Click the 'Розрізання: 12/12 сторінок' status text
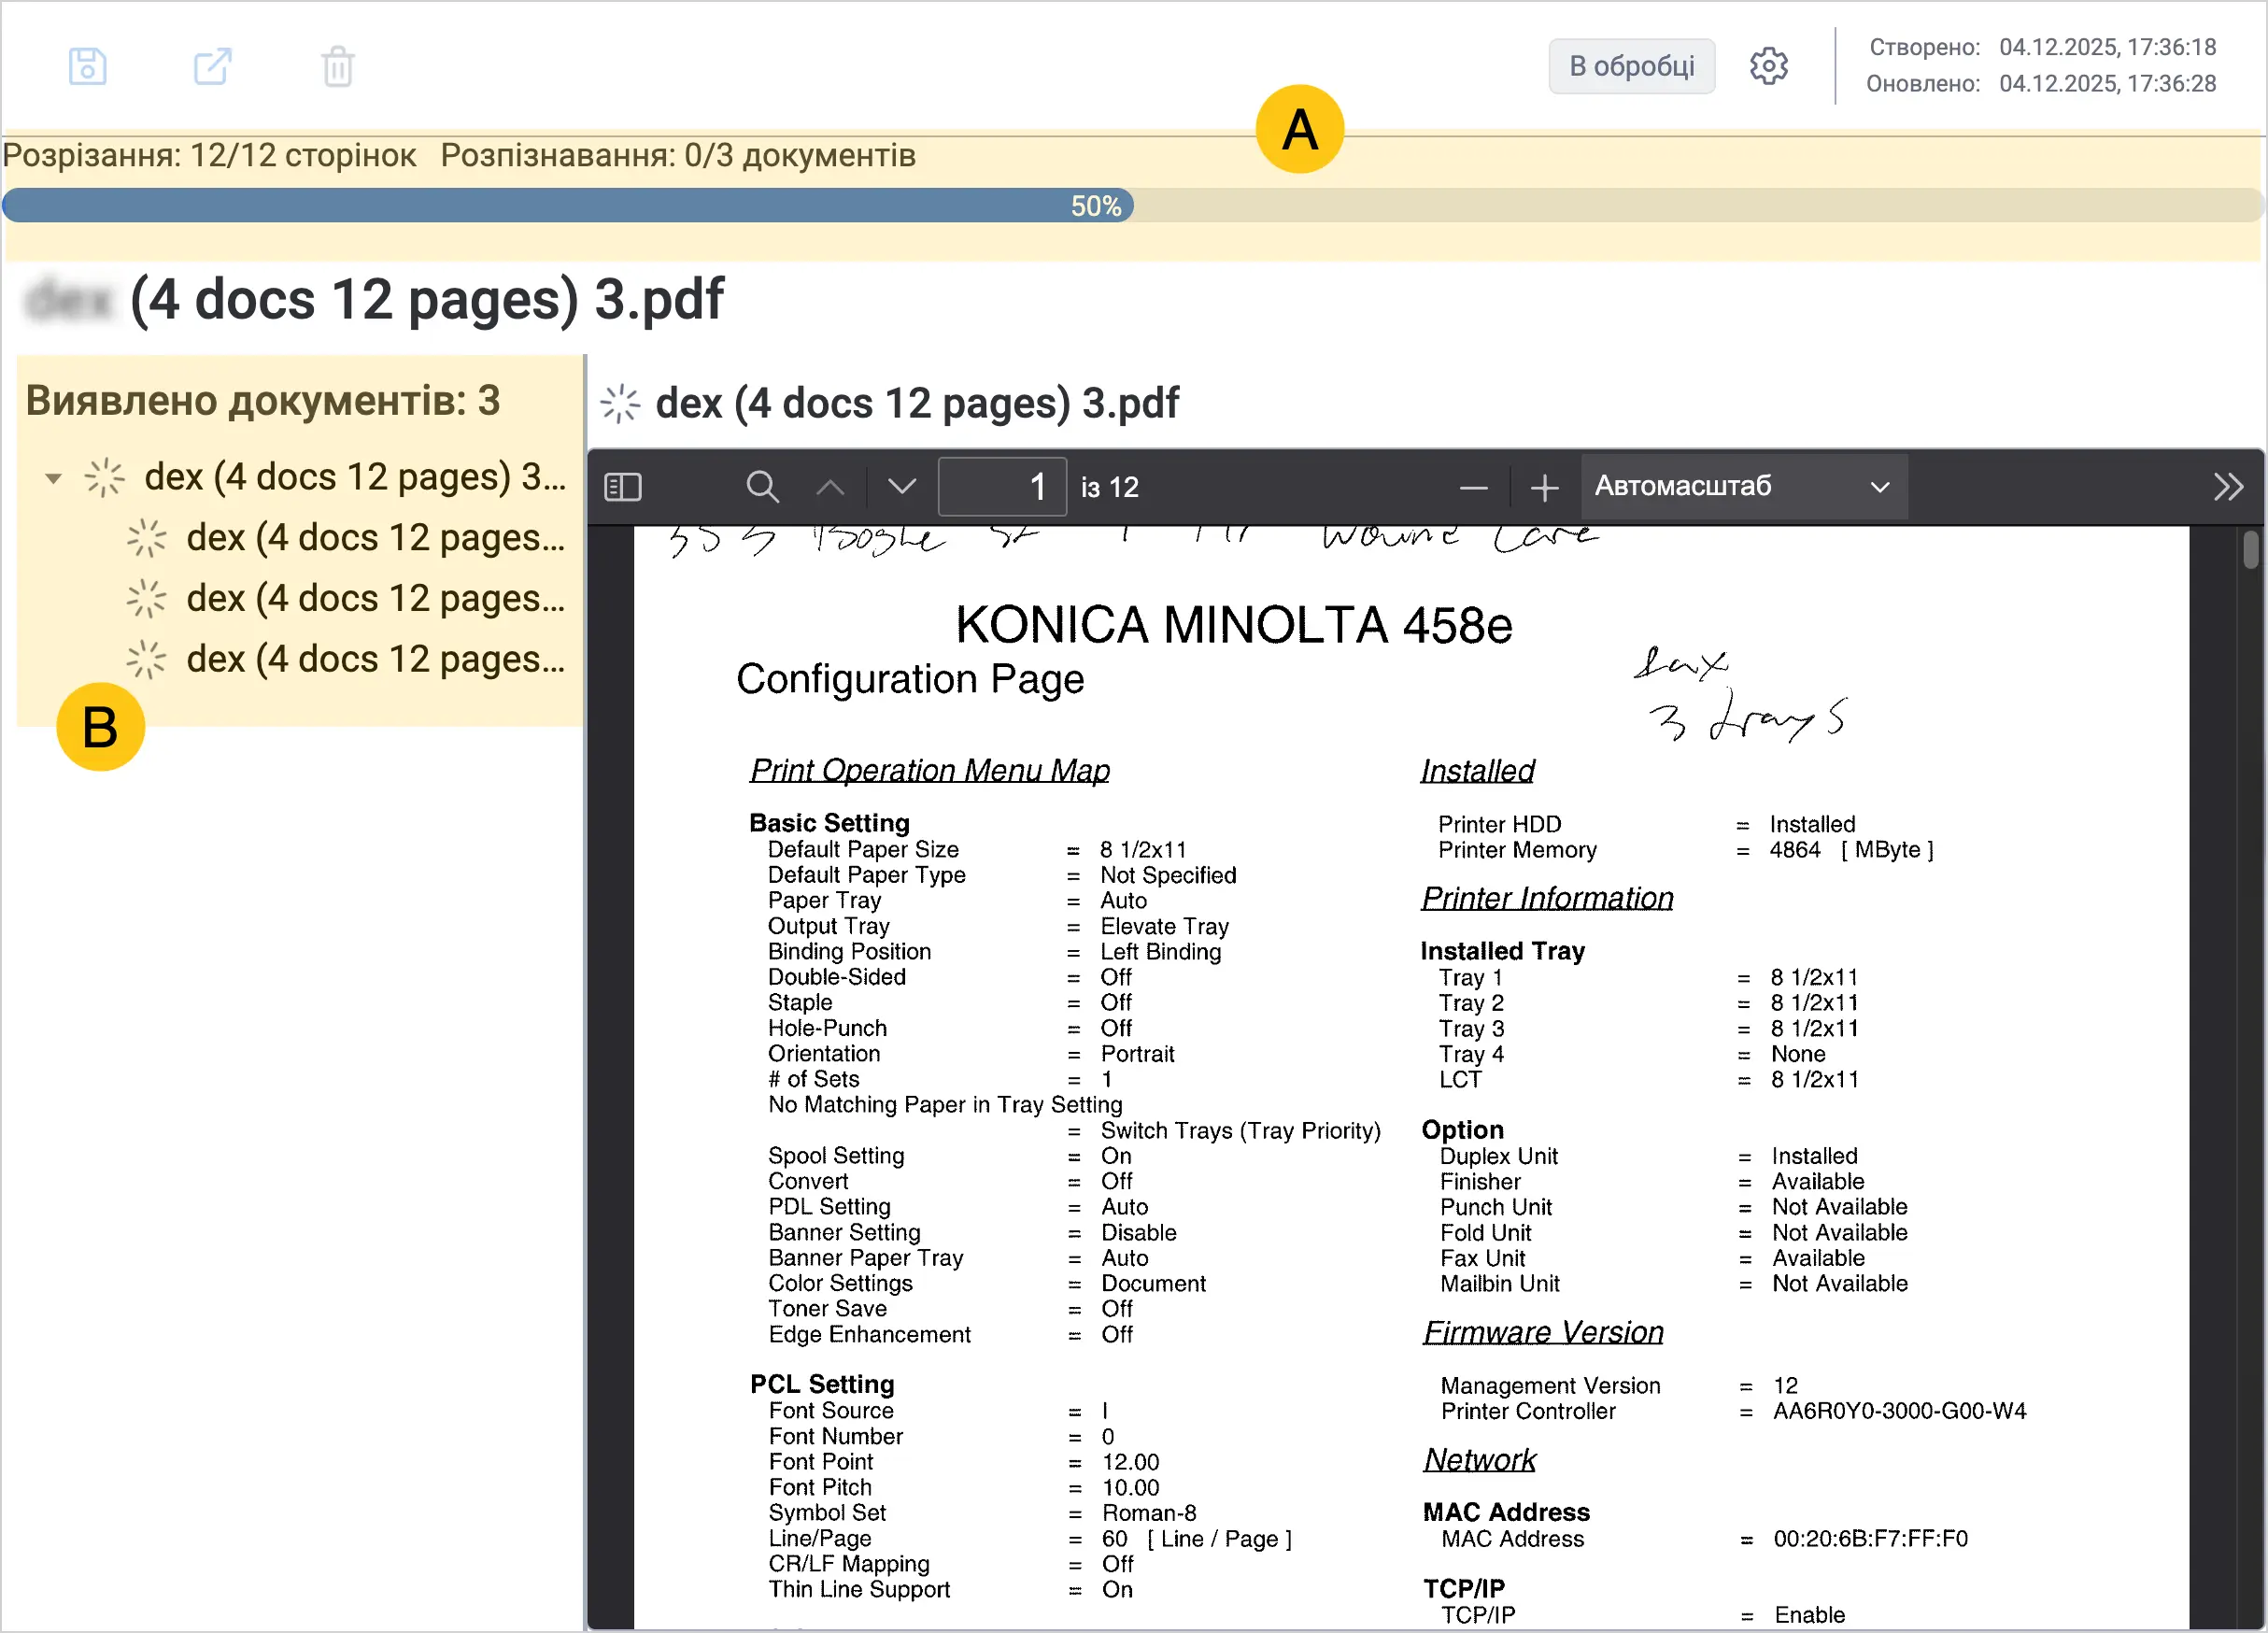This screenshot has height=1633, width=2268. (x=209, y=155)
